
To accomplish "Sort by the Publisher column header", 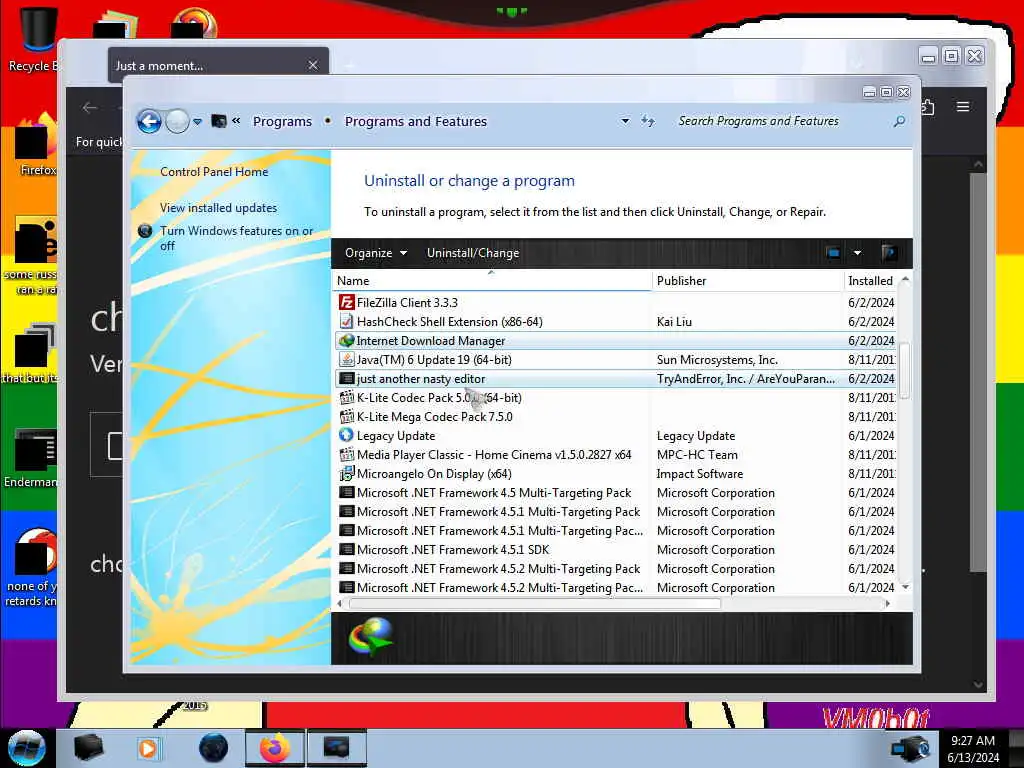I will 748,281.
